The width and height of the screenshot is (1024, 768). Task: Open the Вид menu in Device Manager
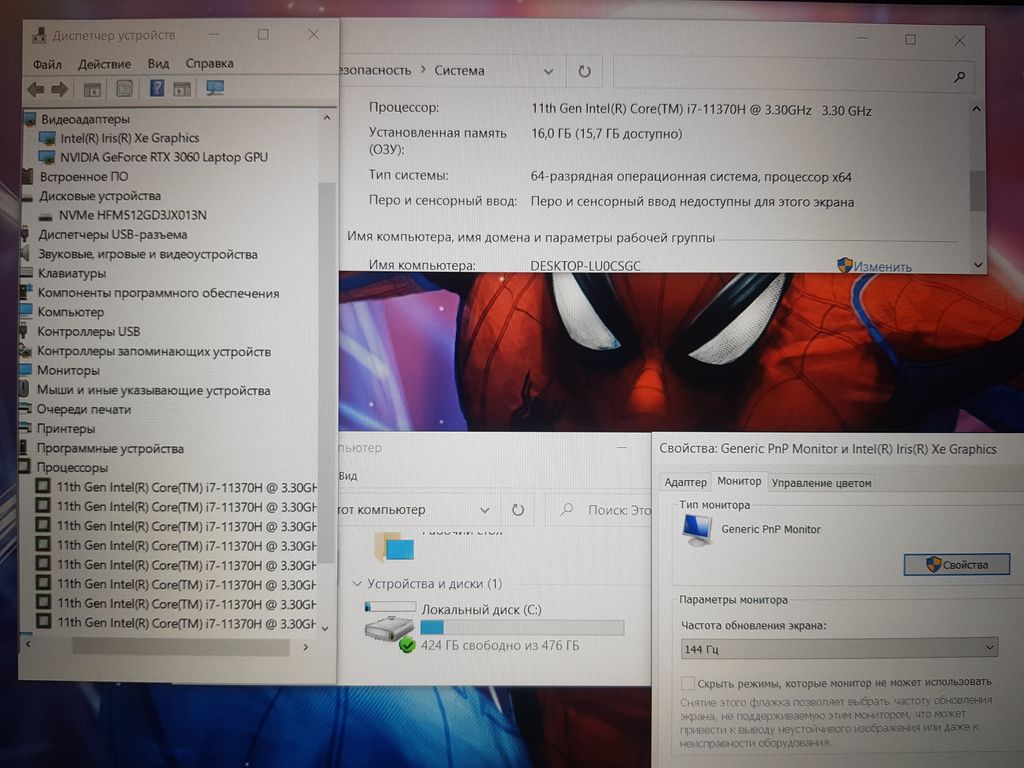[158, 64]
